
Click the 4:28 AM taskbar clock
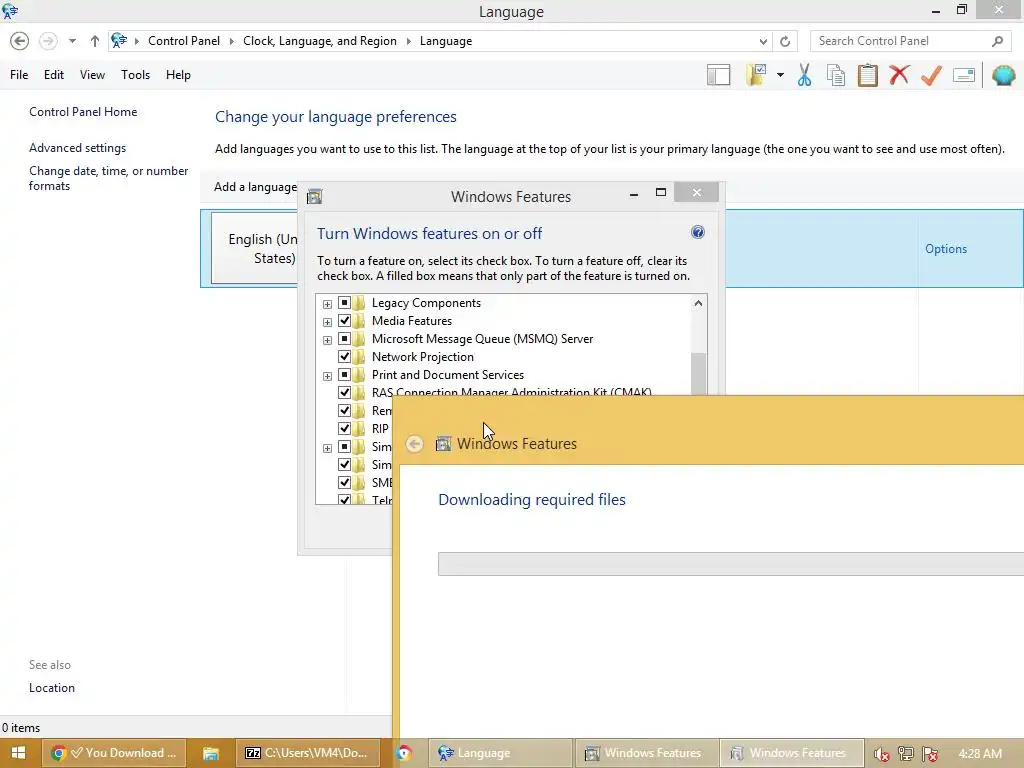pyautogui.click(x=980, y=754)
